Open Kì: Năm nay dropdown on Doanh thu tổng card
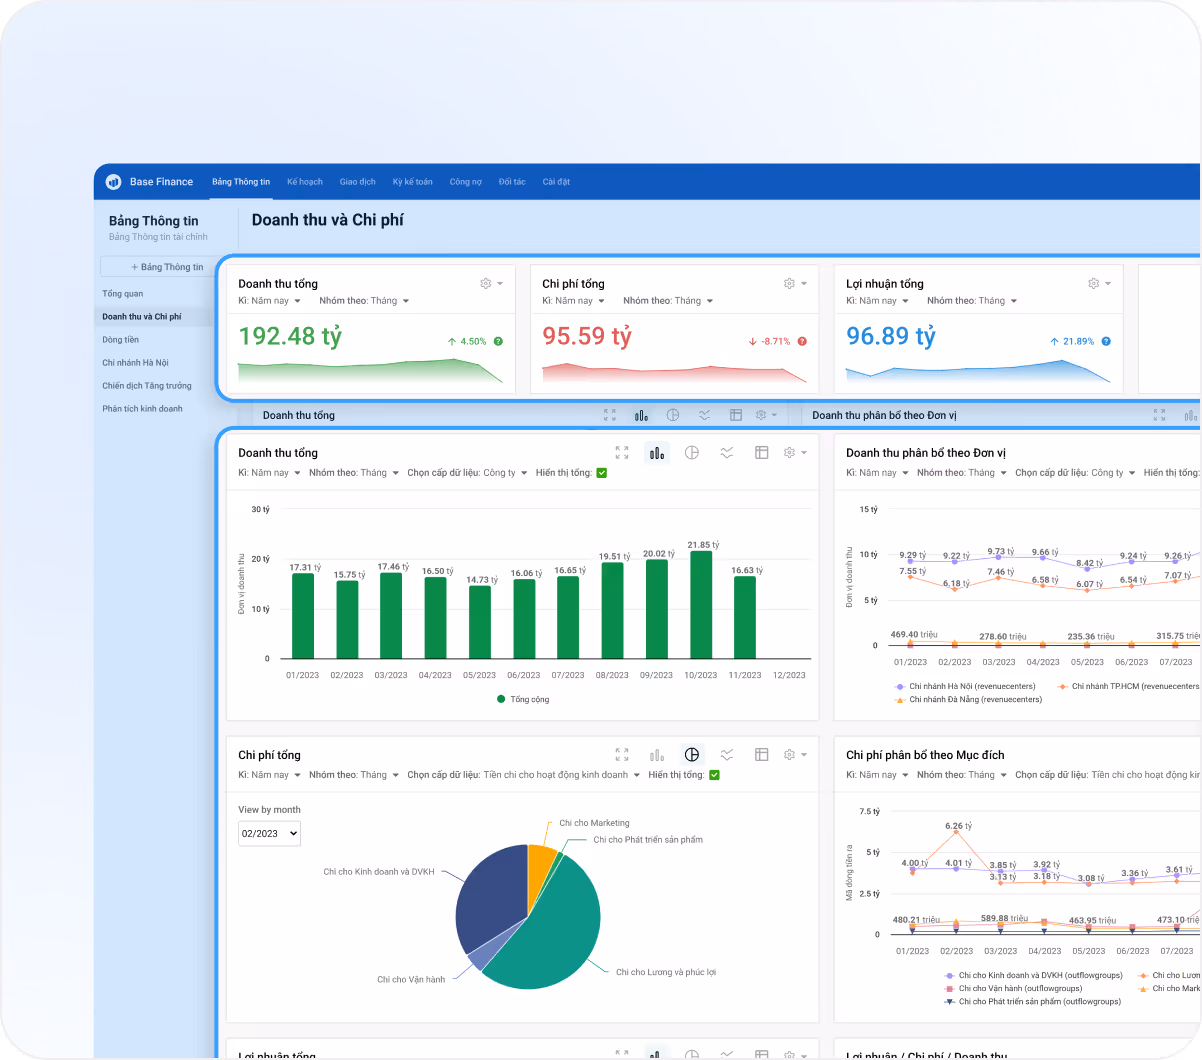Image resolution: width=1202 pixels, height=1060 pixels. [269, 301]
